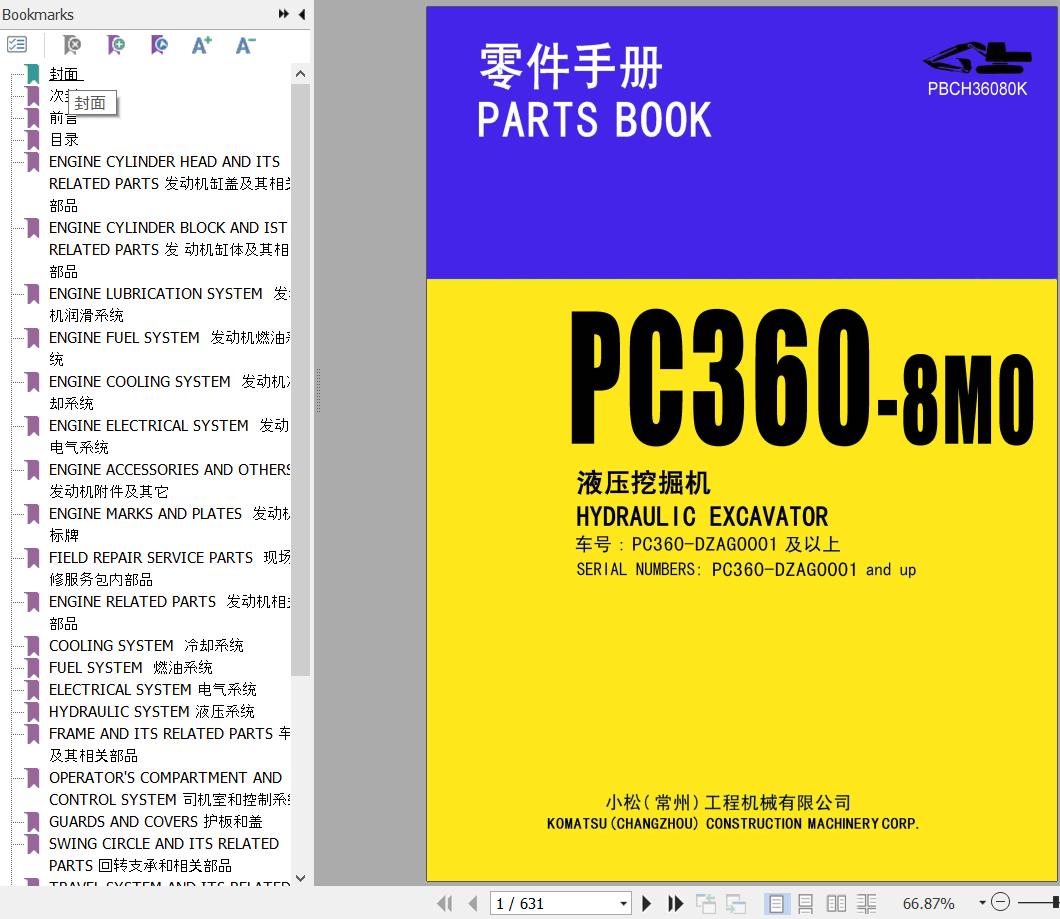Image resolution: width=1060 pixels, height=919 pixels.
Task: Select two-page facing layout
Action: point(836,903)
